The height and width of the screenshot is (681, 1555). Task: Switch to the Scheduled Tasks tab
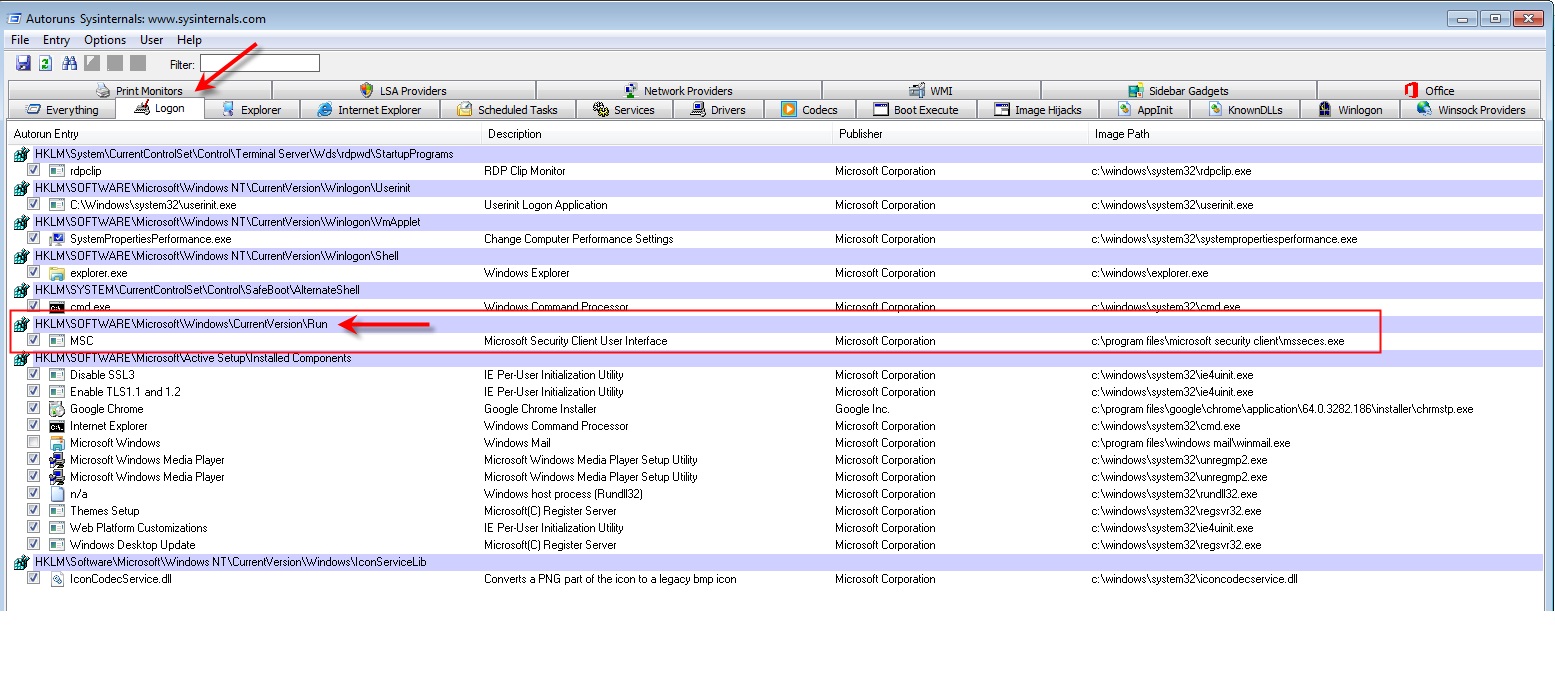[507, 110]
